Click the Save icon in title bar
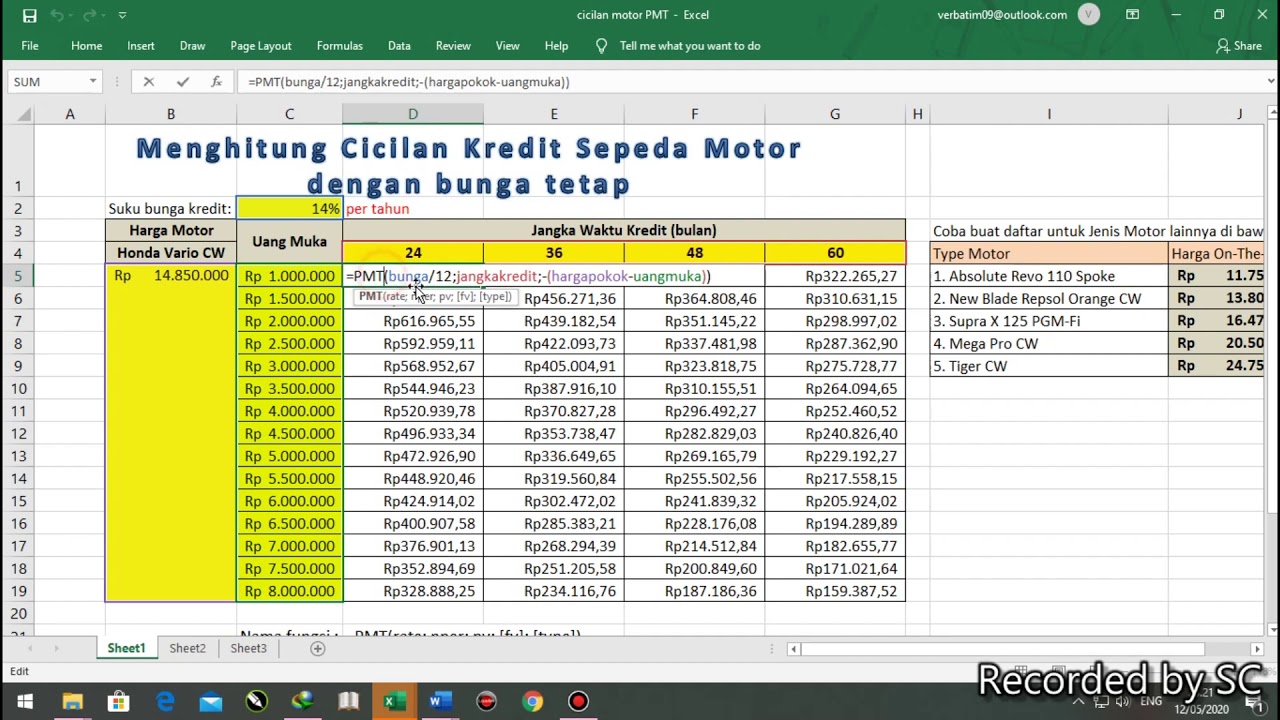The height and width of the screenshot is (720, 1280). point(29,15)
